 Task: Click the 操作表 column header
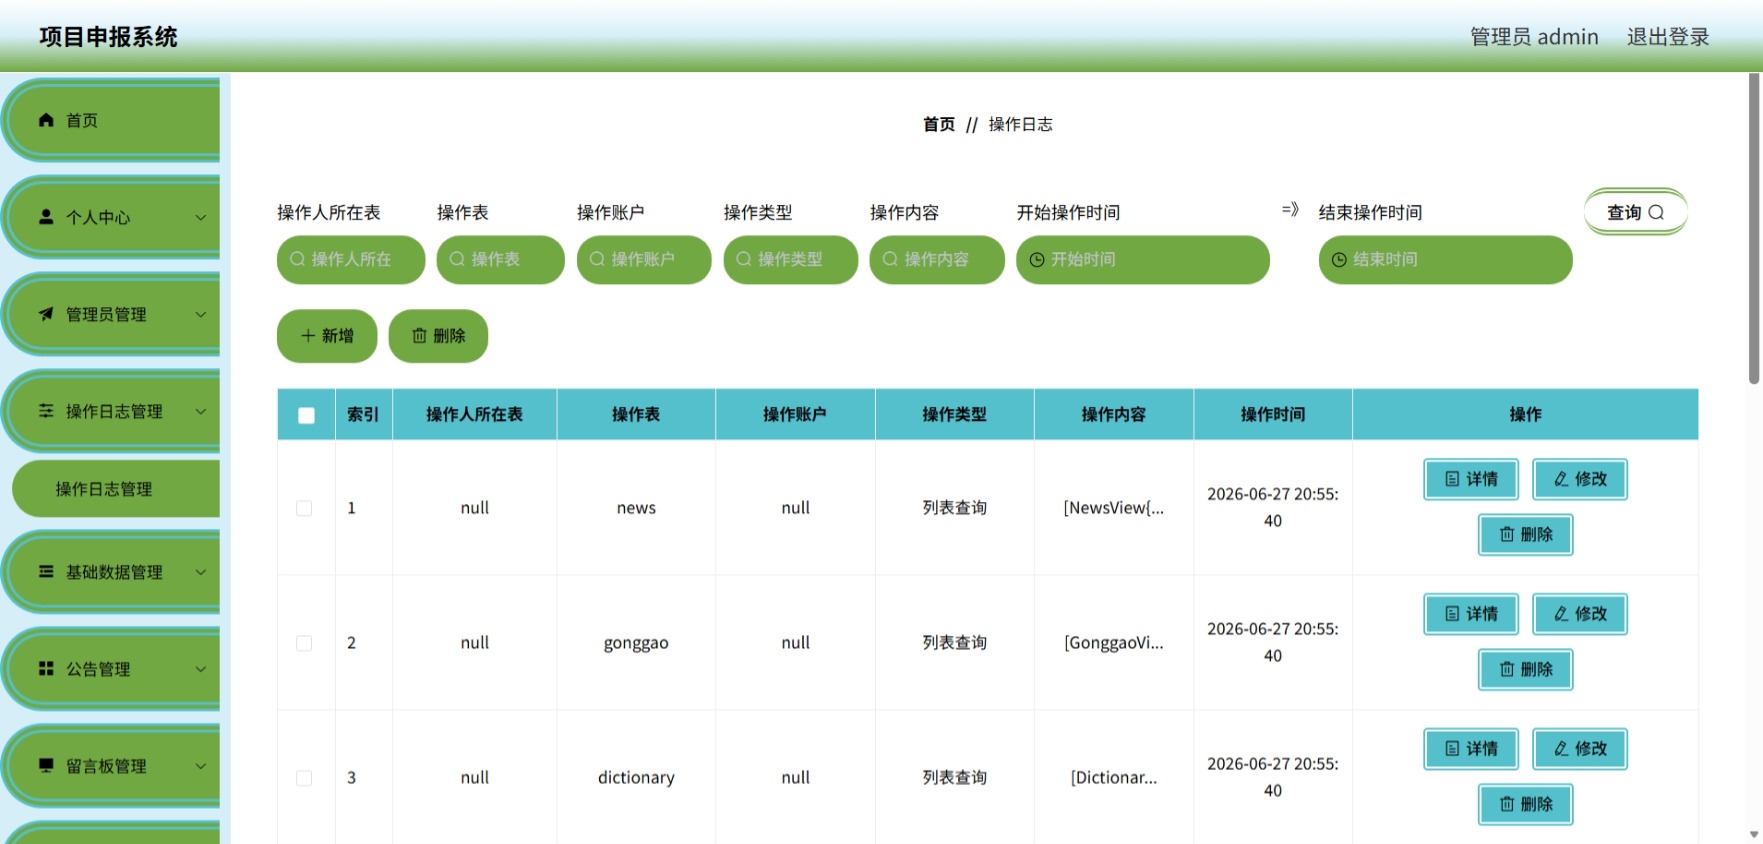point(636,414)
